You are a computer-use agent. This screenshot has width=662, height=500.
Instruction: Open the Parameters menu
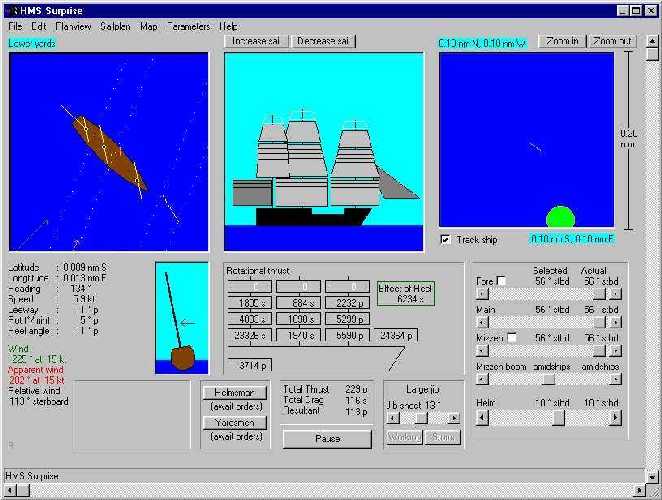click(x=189, y=27)
